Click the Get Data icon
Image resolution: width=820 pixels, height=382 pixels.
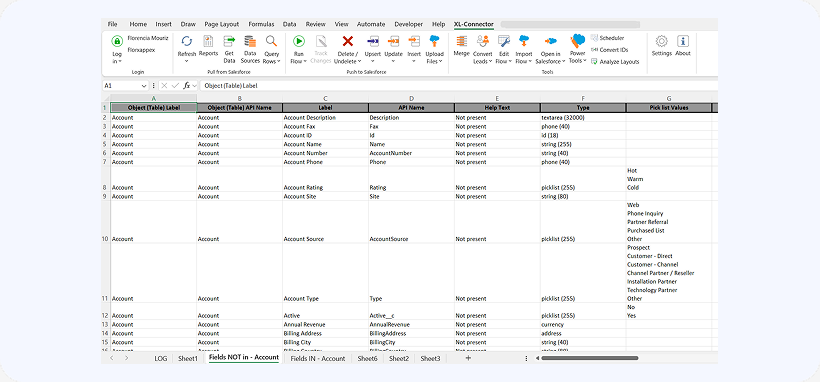tap(229, 41)
